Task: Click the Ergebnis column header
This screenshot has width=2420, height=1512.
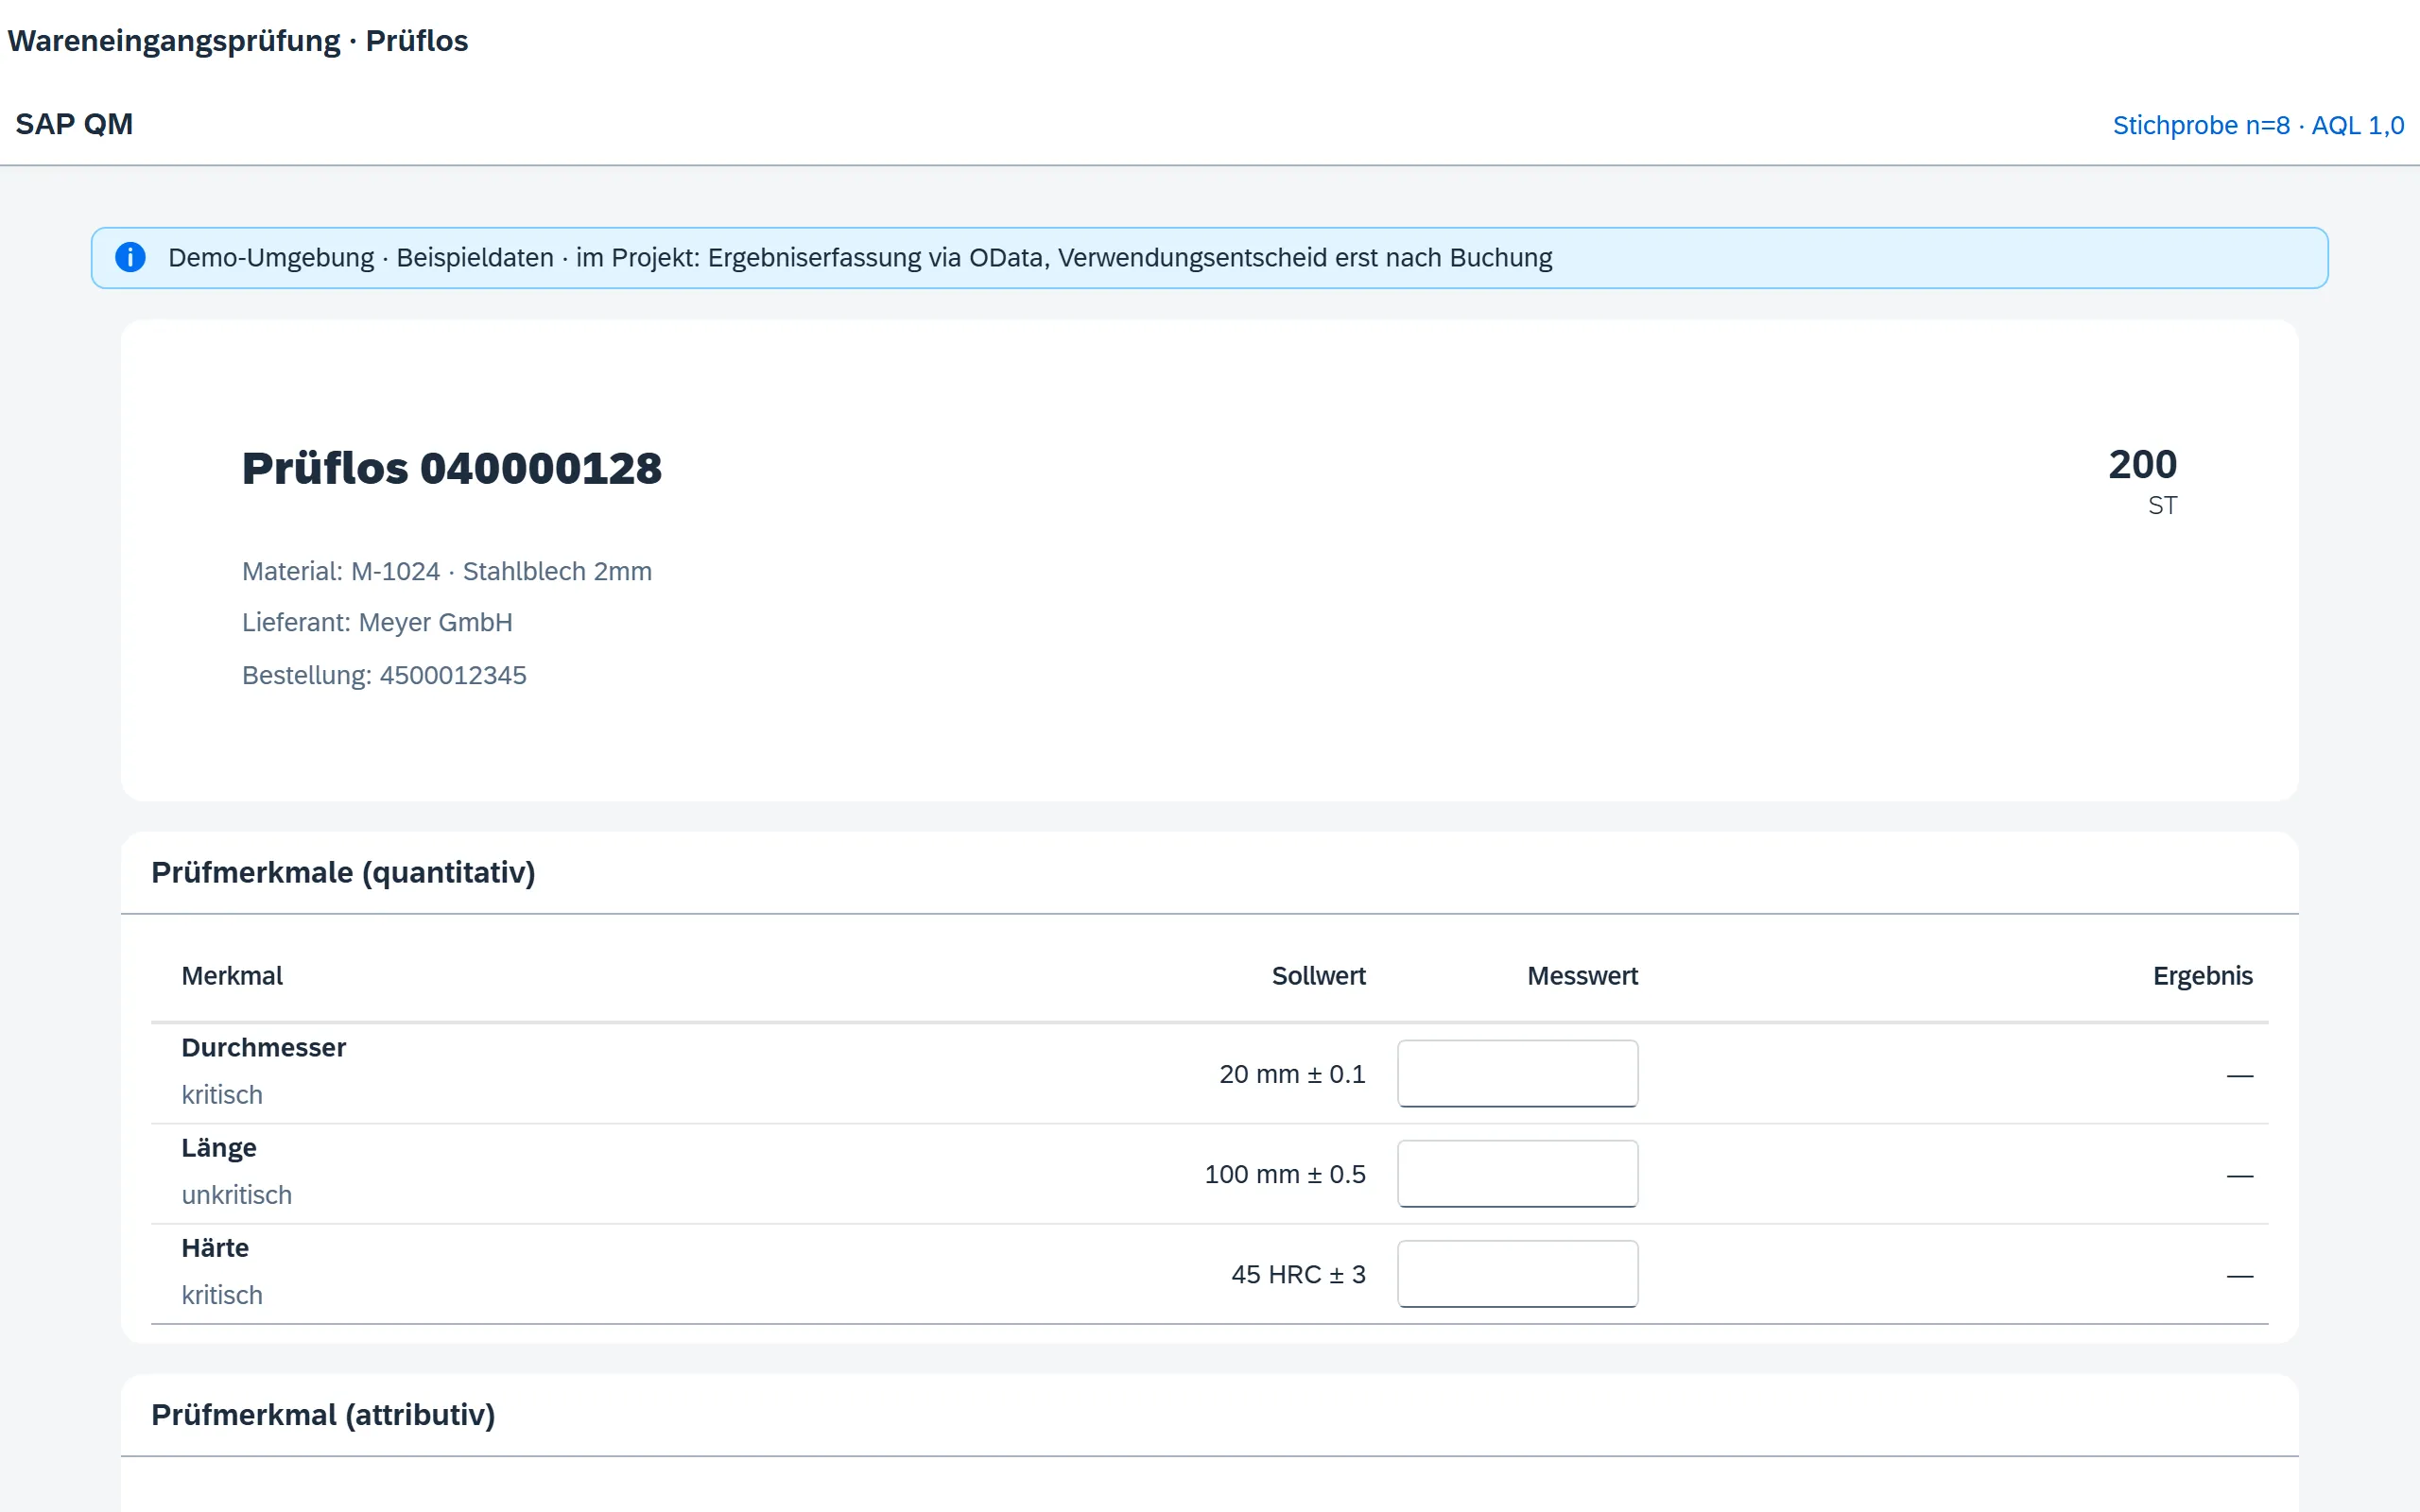Action: (2202, 975)
